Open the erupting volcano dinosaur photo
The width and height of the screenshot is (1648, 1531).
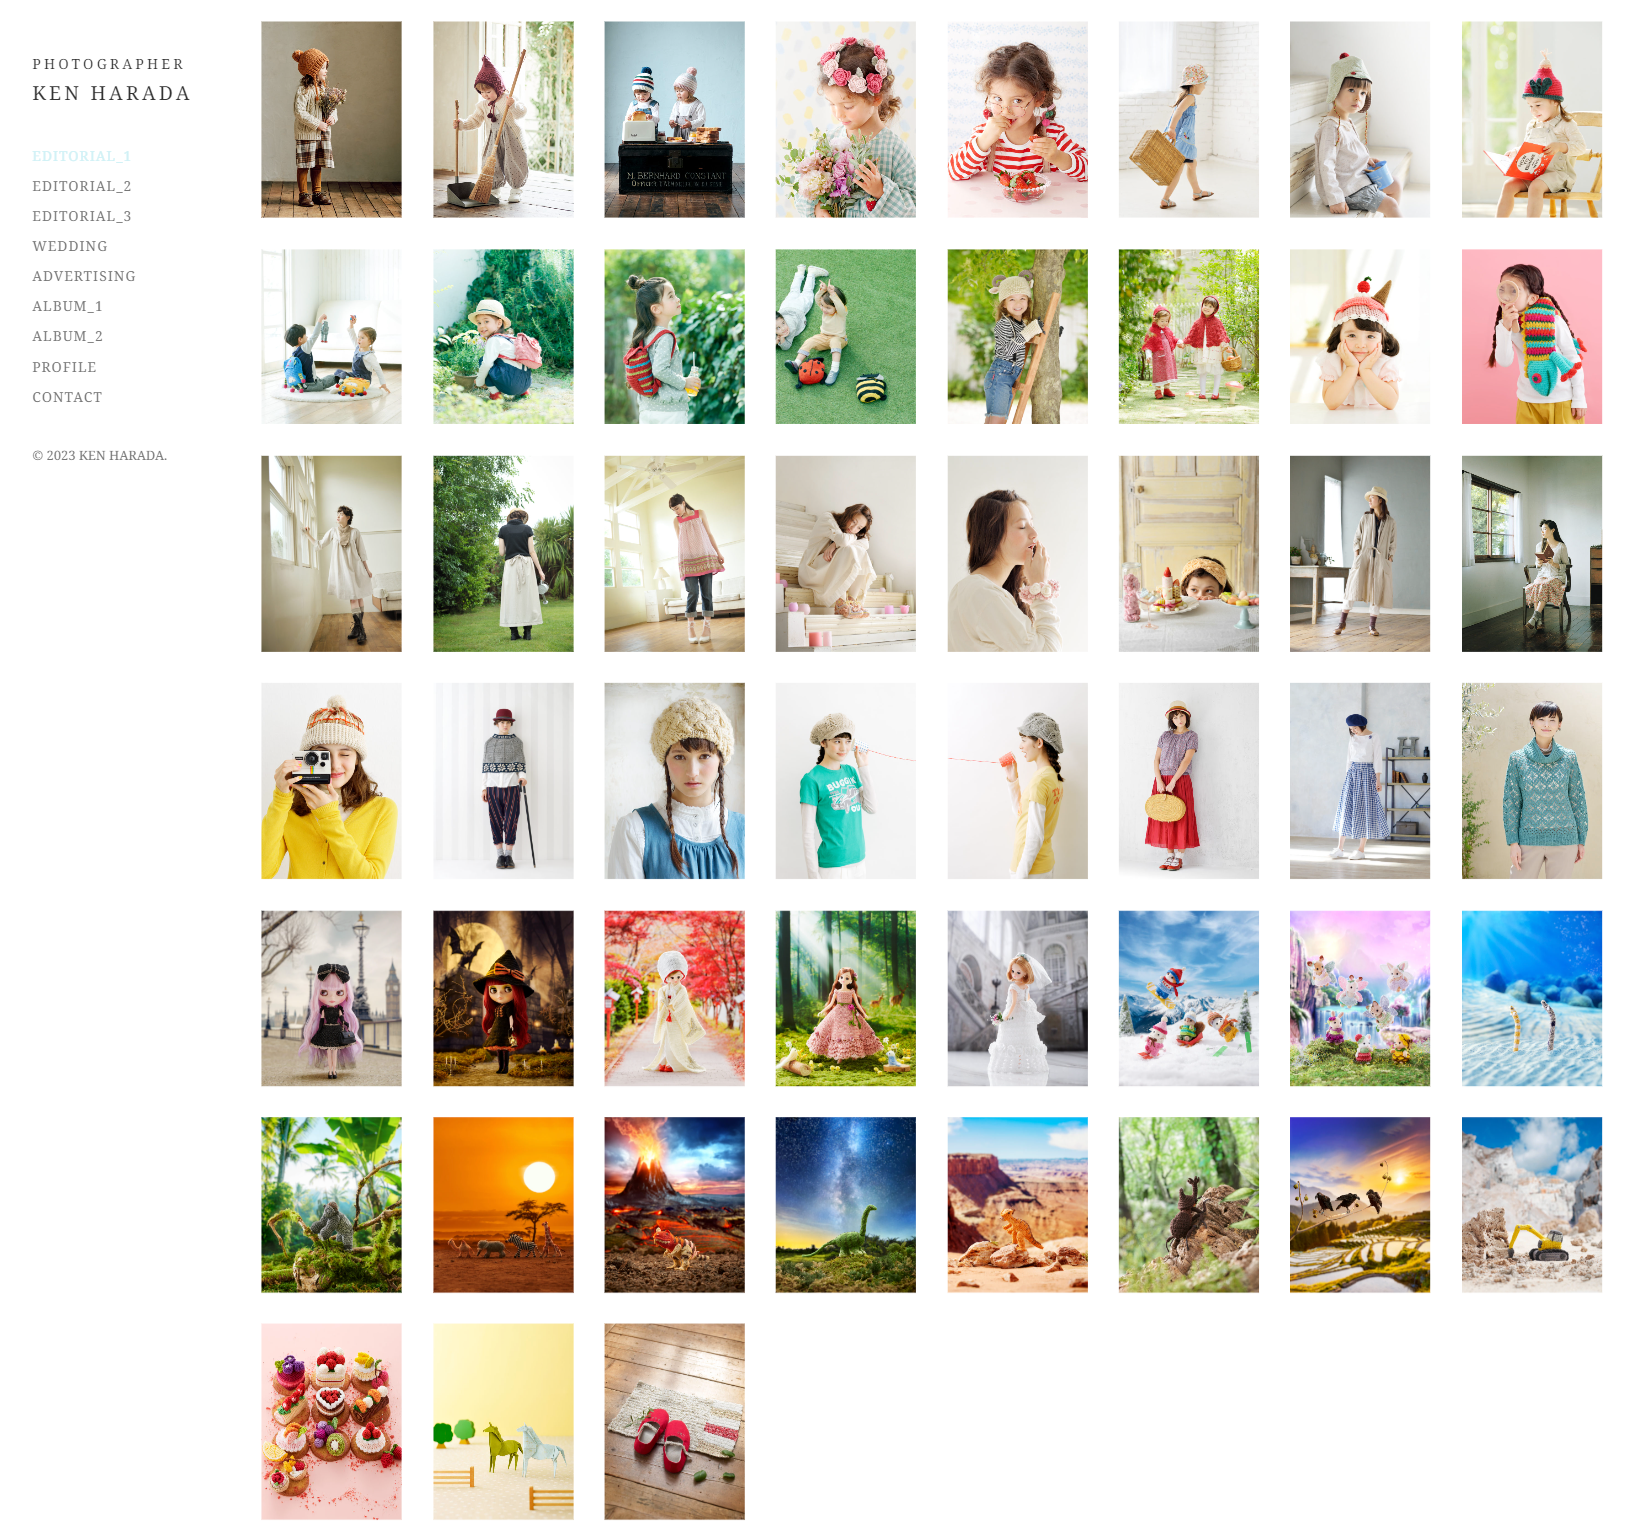coord(674,1204)
